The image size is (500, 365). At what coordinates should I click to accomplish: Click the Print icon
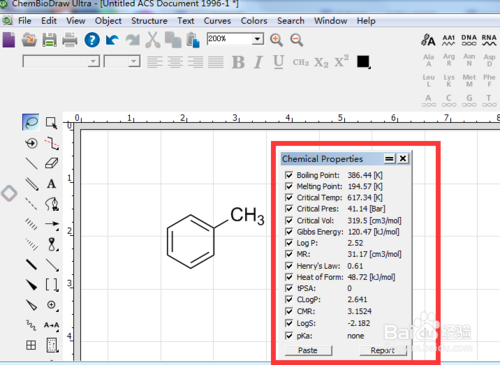[x=70, y=40]
